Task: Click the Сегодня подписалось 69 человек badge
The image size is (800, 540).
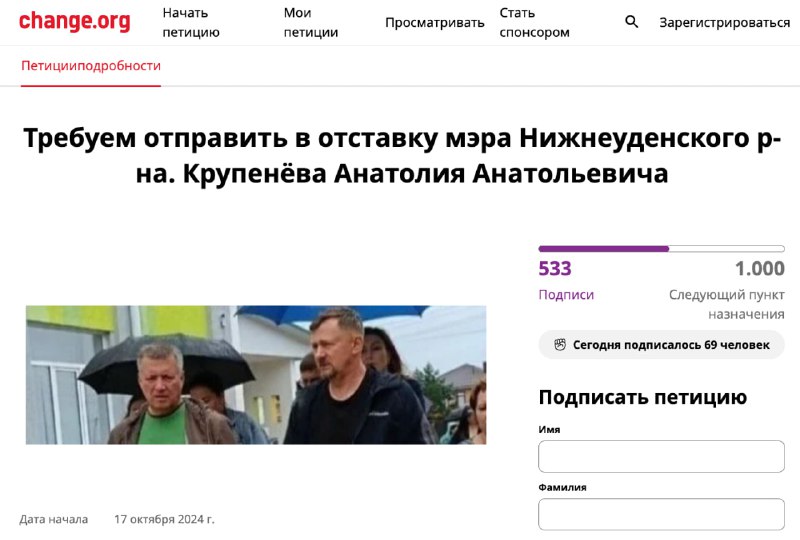Action: click(661, 345)
